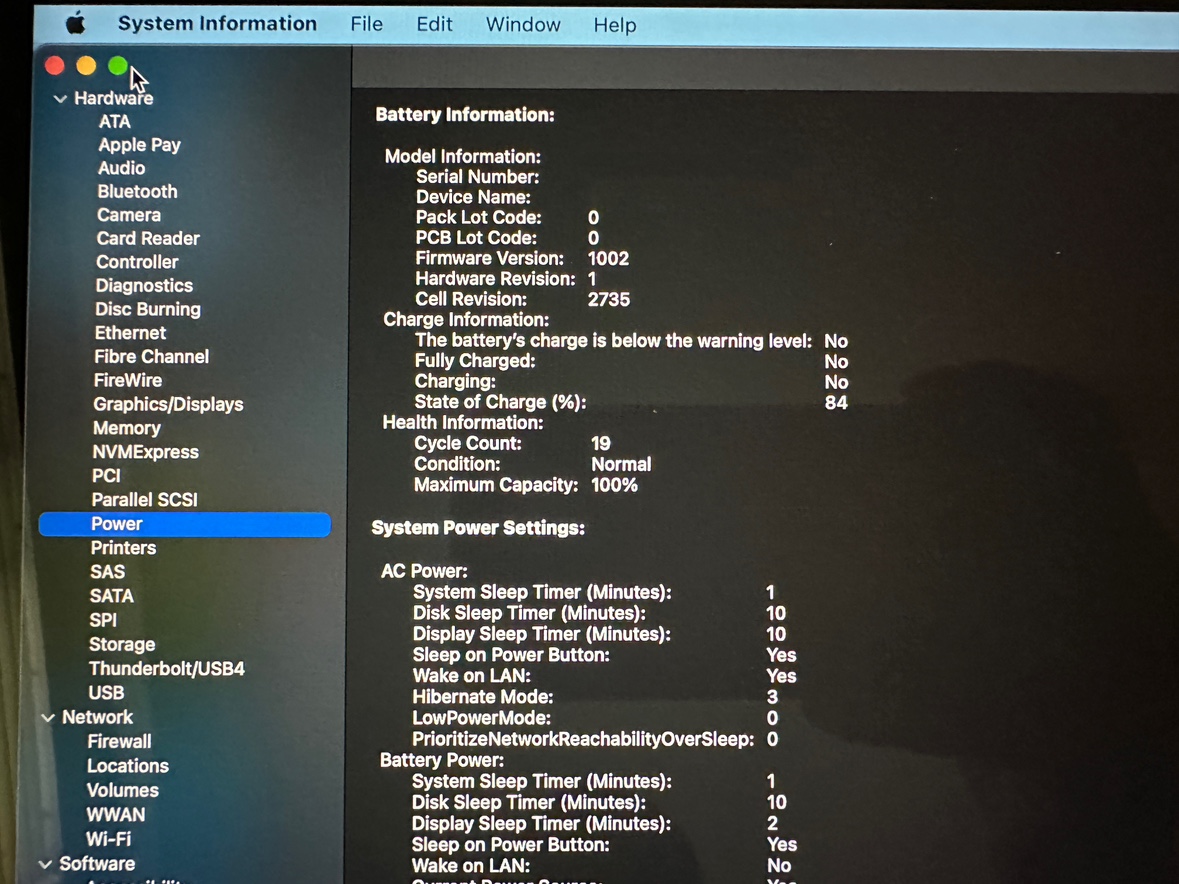The image size is (1179, 884).
Task: Select Locations under Network
Action: point(128,766)
